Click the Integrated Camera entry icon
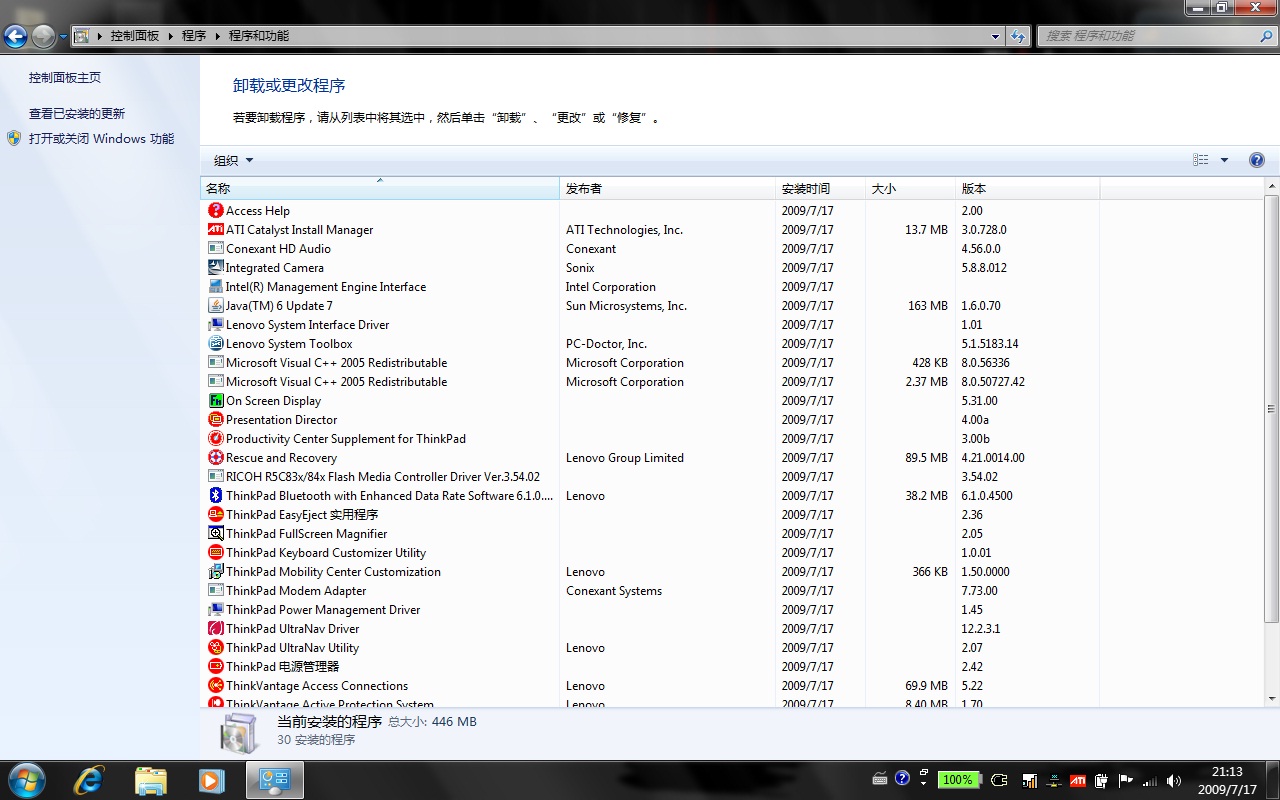The image size is (1280, 800). coord(215,268)
